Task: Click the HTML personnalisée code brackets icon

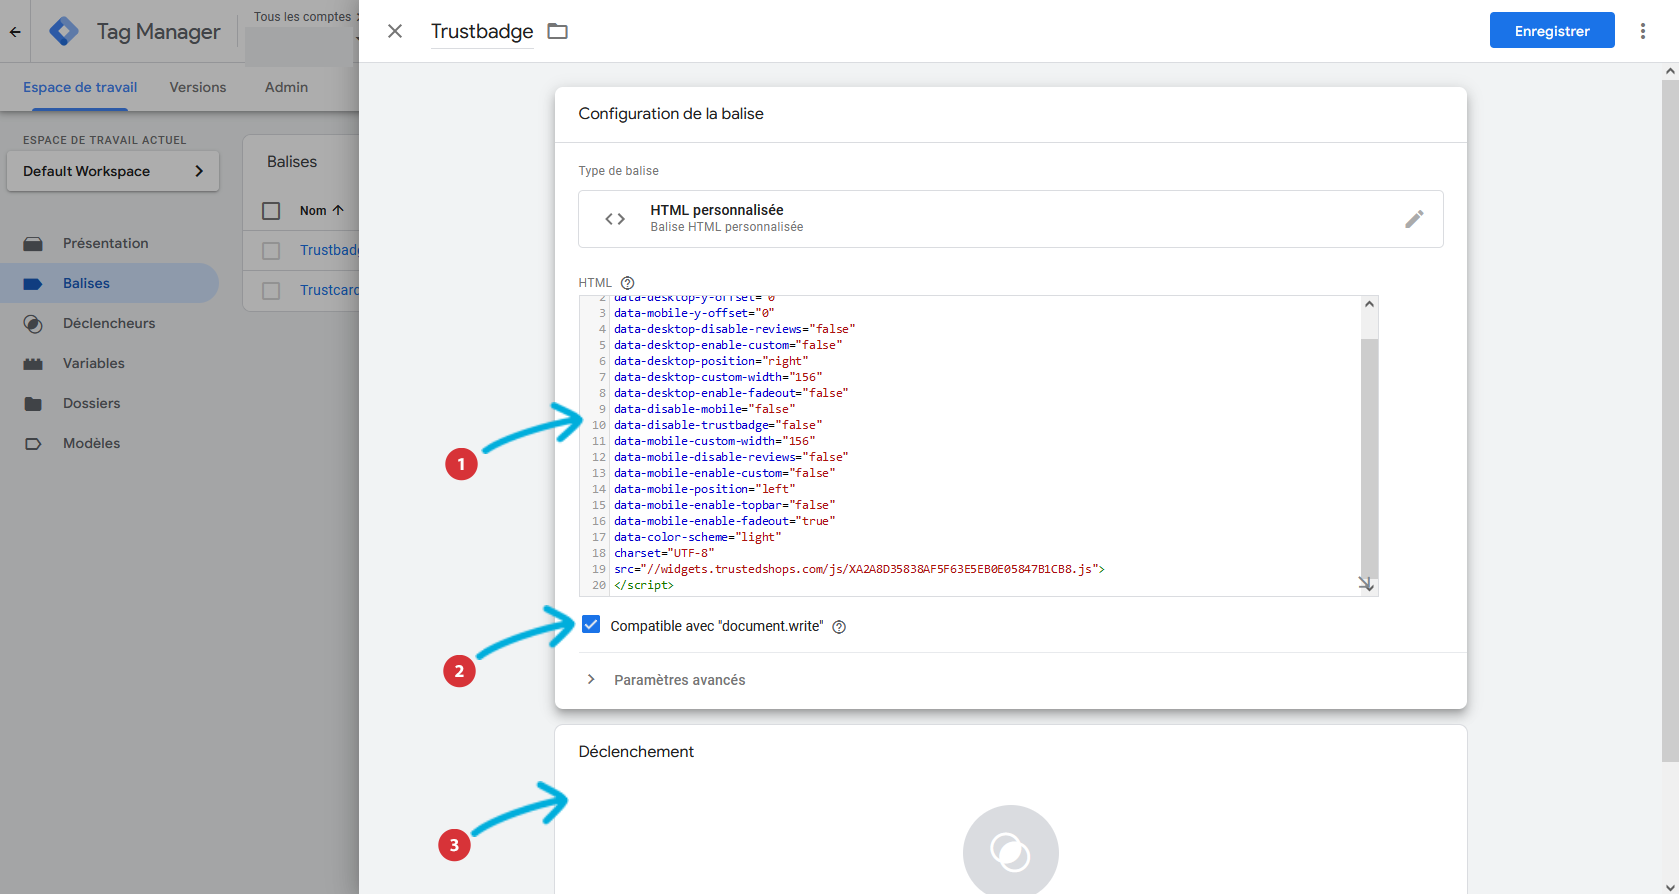Action: point(615,219)
